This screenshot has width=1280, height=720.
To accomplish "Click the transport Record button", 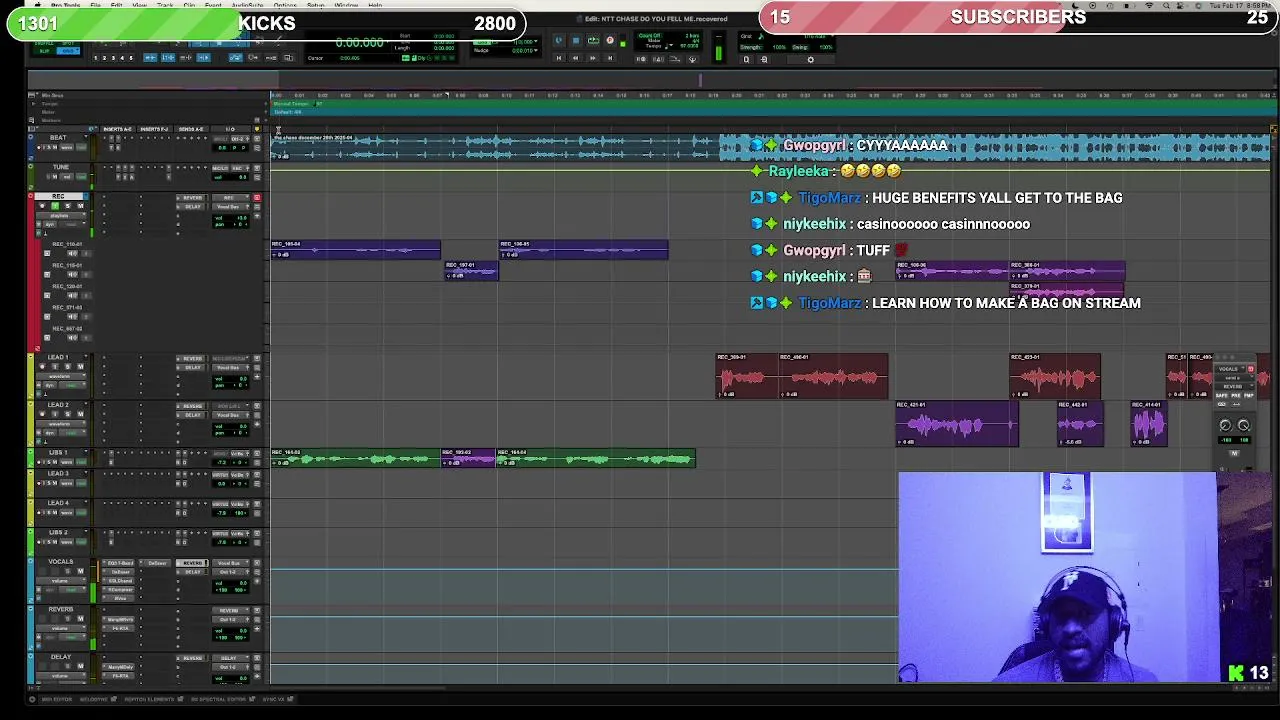I will pyautogui.click(x=610, y=41).
